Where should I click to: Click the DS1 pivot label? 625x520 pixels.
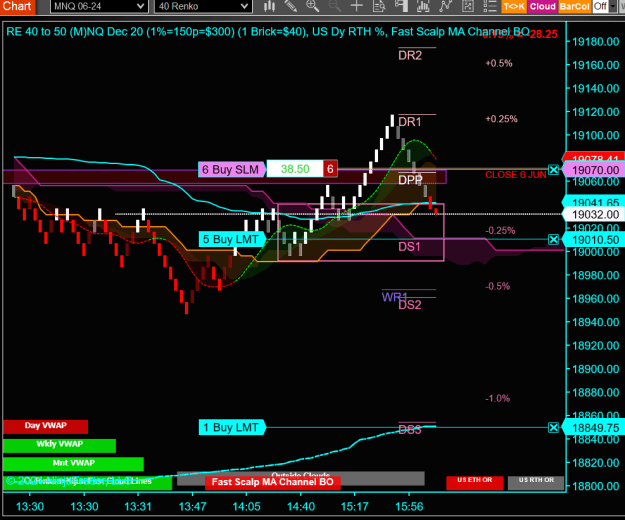[x=409, y=247]
